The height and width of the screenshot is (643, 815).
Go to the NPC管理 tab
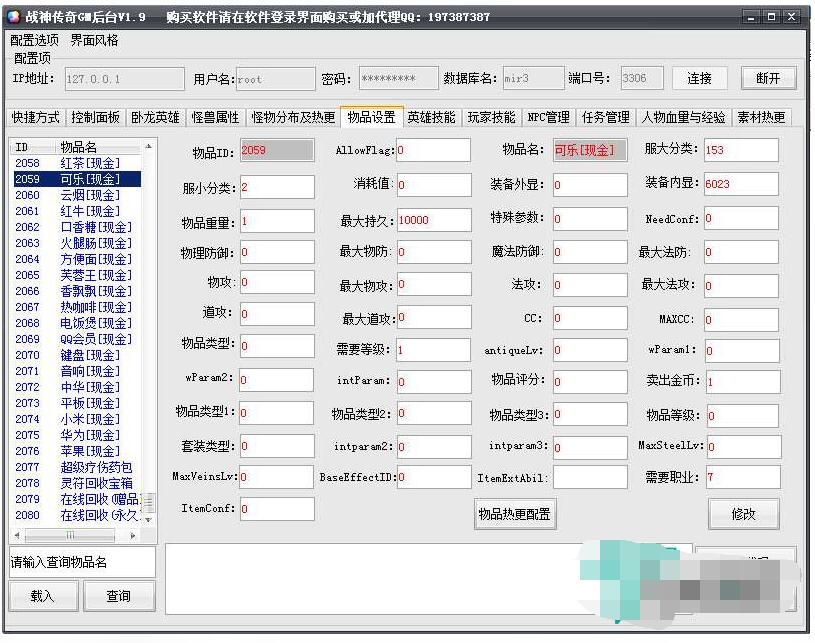[548, 117]
